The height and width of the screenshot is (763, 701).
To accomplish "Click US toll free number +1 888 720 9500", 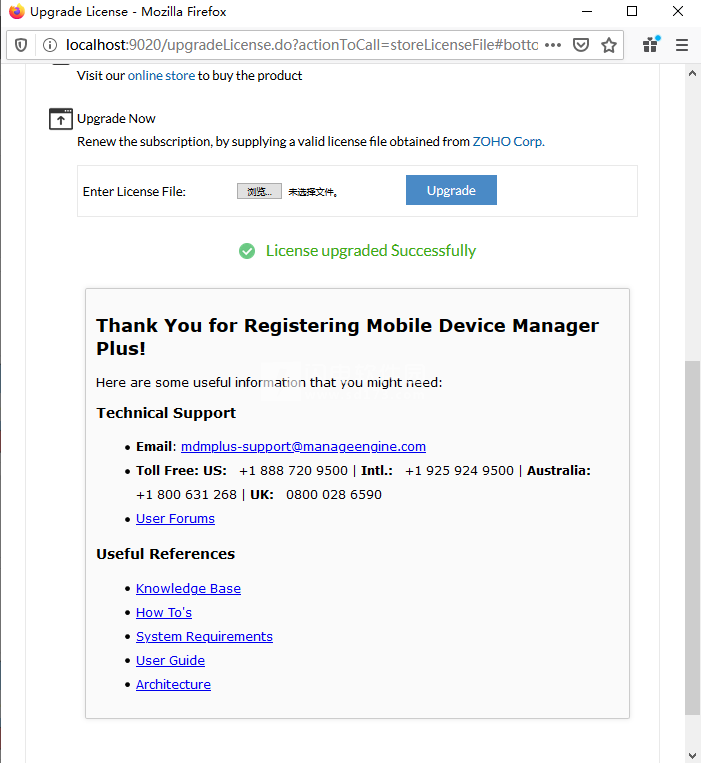I will 293,471.
